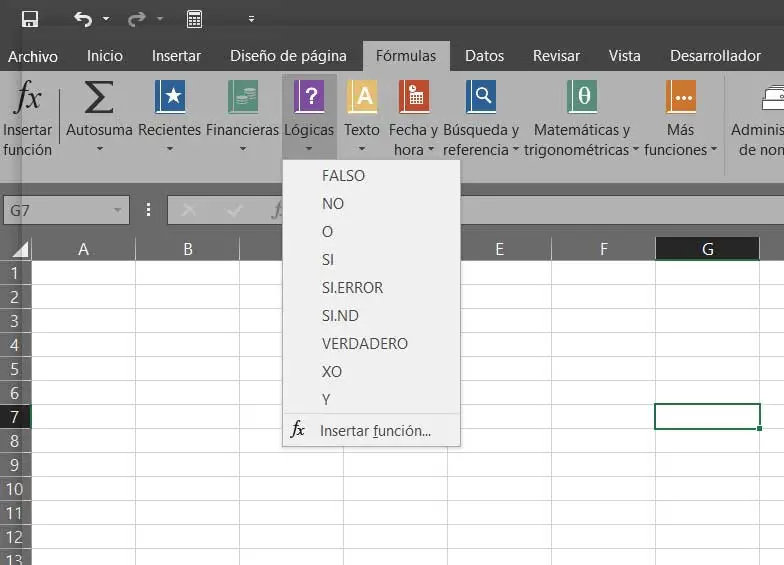
Task: Click the Undo arrow in toolbar
Action: [x=83, y=19]
